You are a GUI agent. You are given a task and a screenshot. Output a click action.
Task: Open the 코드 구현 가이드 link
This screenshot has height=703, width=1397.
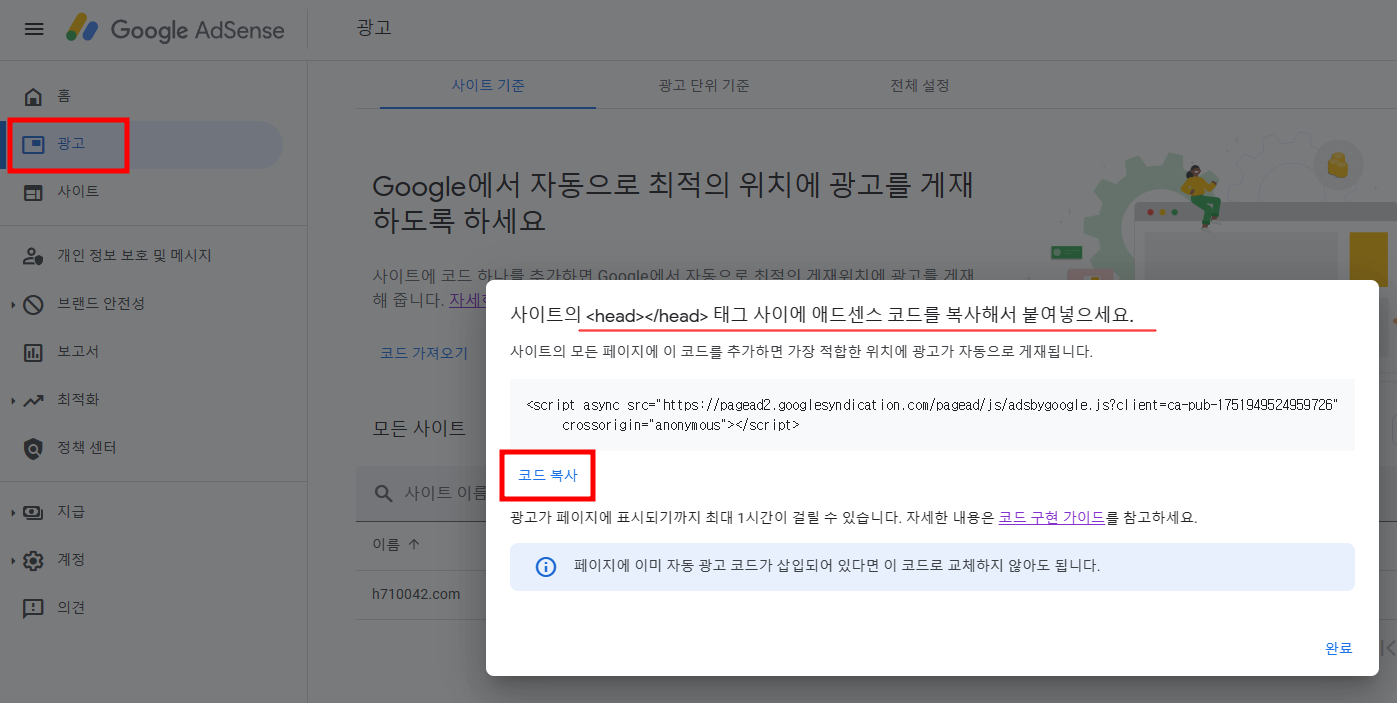click(x=1051, y=517)
